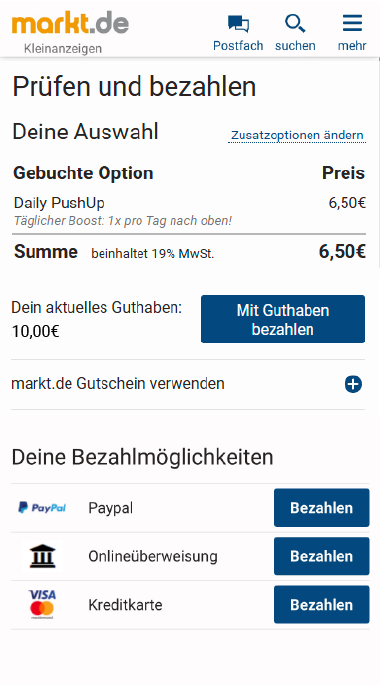Select the Paypal payment option label

(111, 508)
